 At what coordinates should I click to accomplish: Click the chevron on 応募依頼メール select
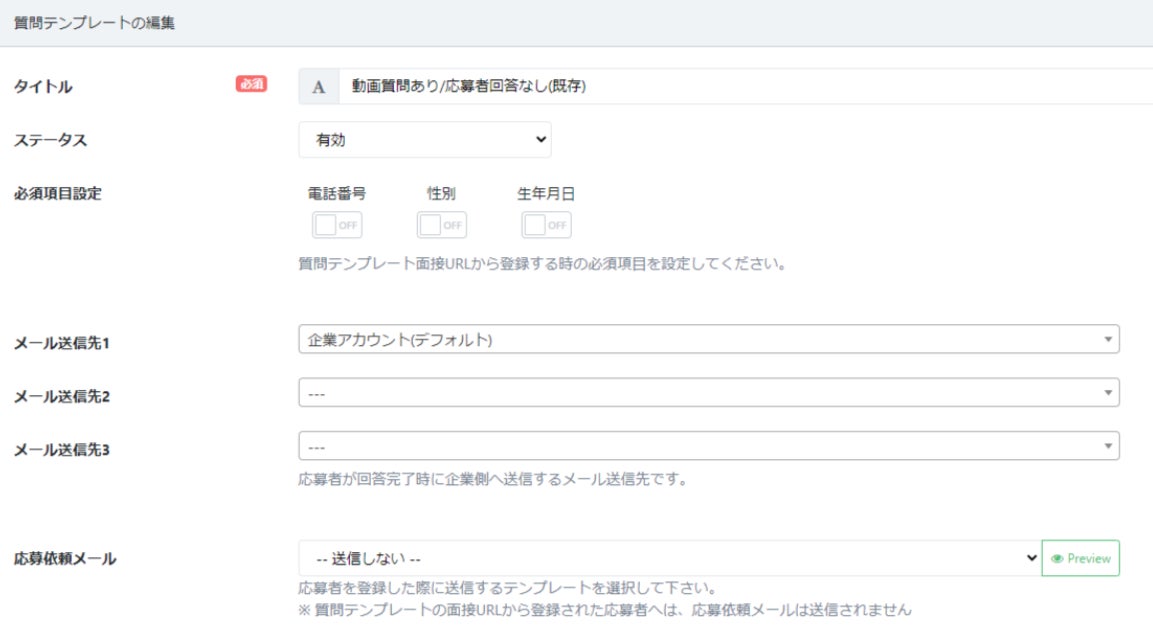tap(1032, 559)
